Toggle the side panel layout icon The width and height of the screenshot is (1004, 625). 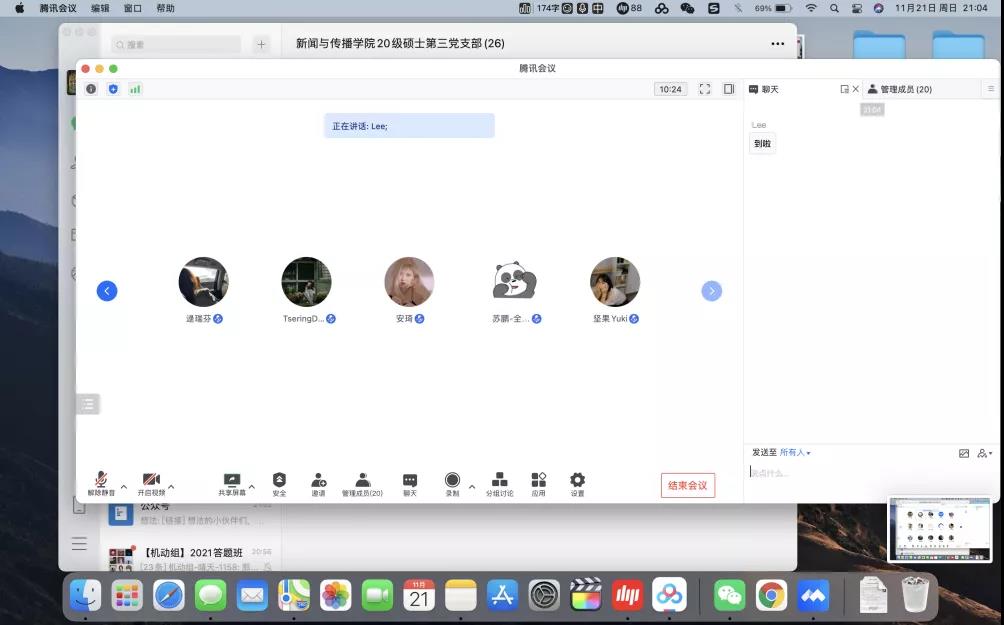[729, 89]
